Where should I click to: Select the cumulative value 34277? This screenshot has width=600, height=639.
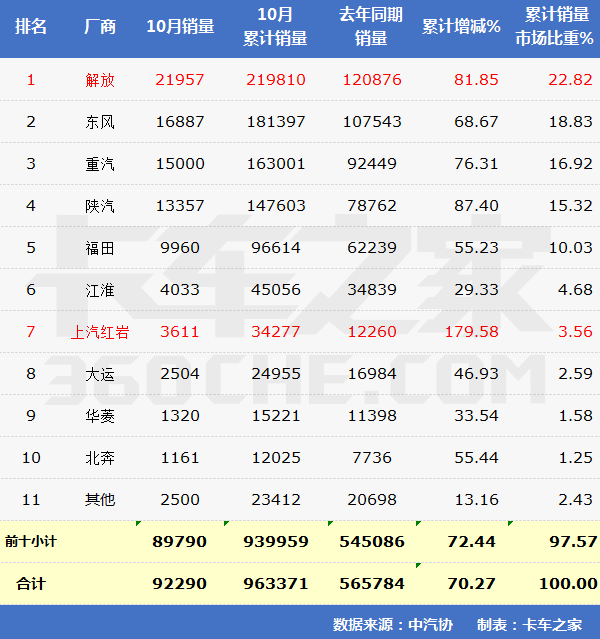[276, 332]
